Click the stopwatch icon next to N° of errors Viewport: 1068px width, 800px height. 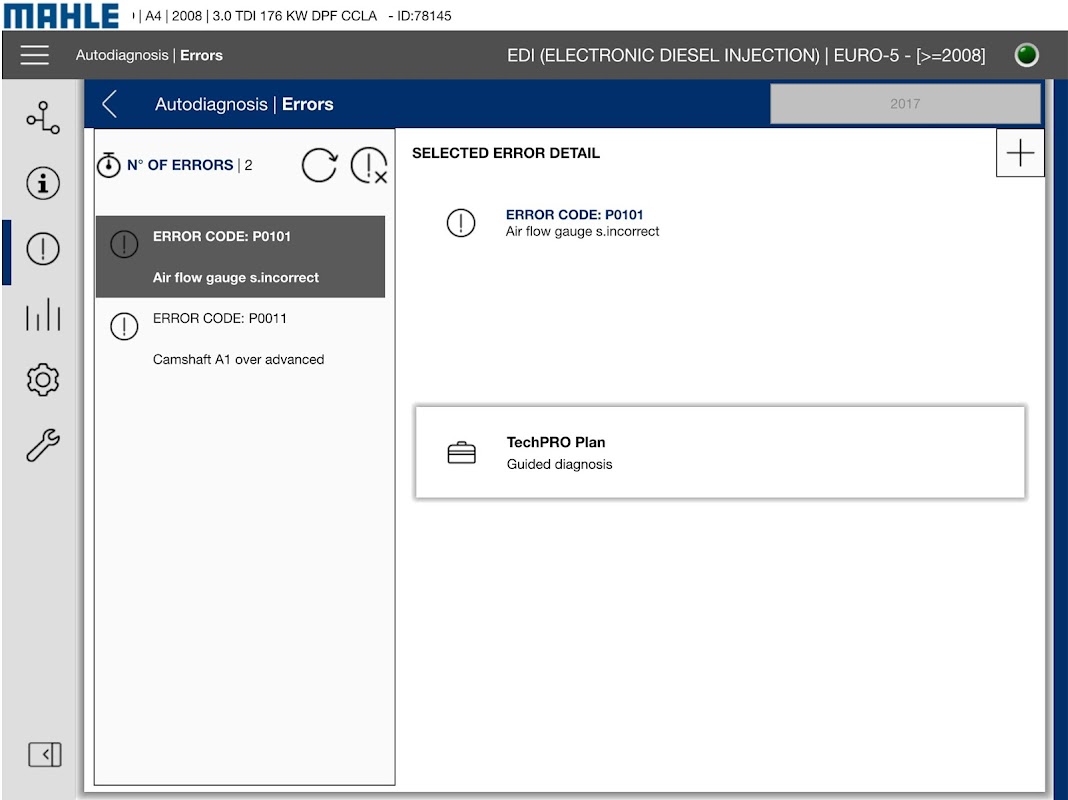point(108,165)
